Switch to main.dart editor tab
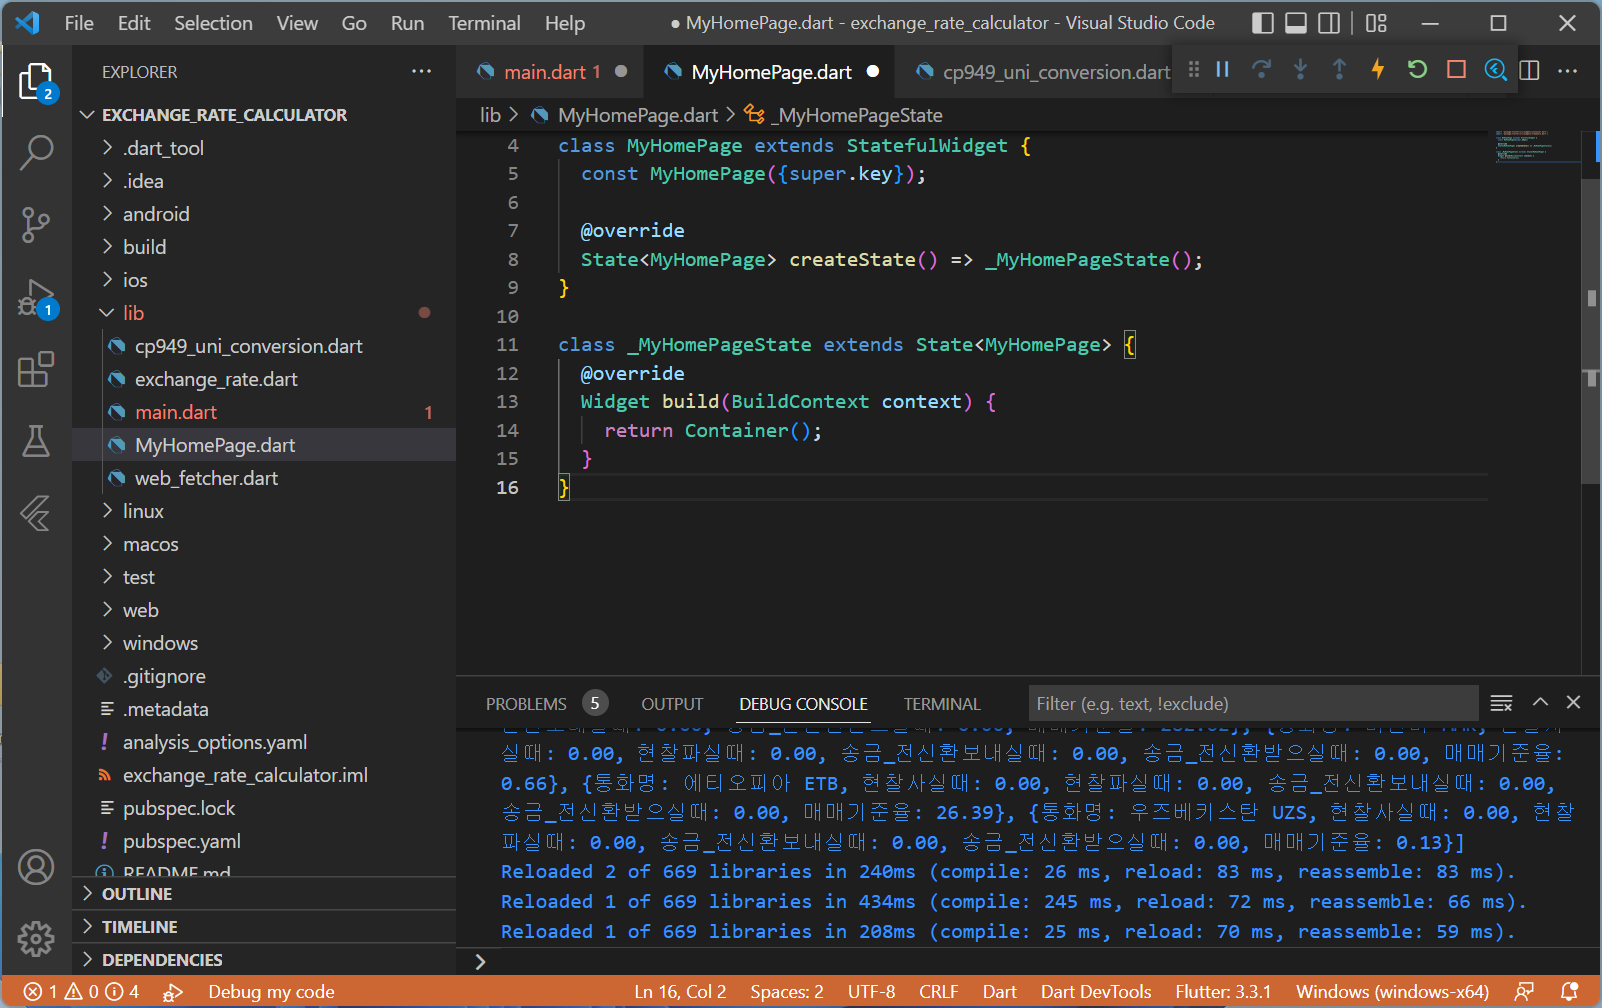 coord(552,72)
